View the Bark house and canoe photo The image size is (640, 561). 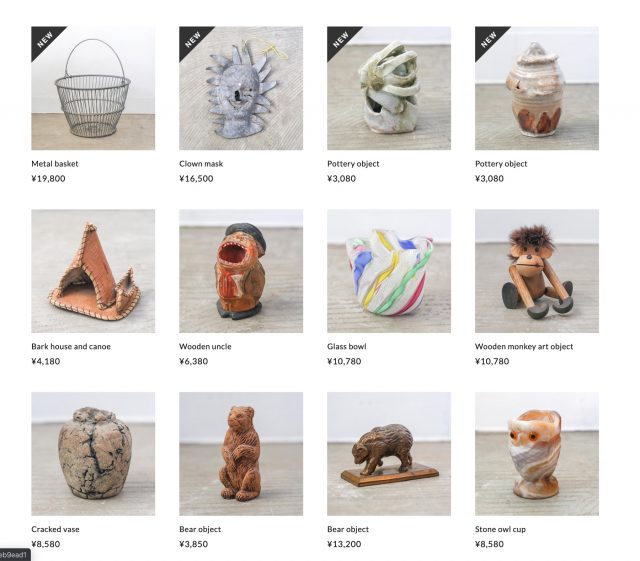tap(93, 271)
